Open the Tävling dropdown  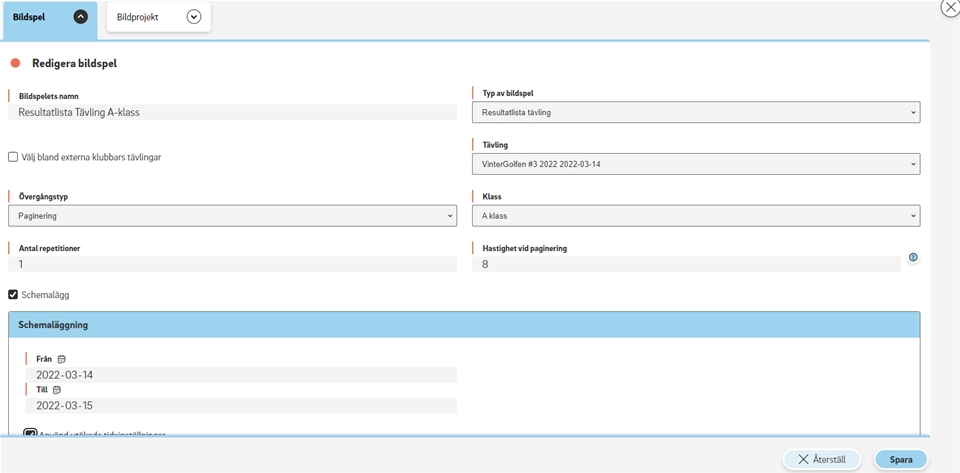click(695, 164)
